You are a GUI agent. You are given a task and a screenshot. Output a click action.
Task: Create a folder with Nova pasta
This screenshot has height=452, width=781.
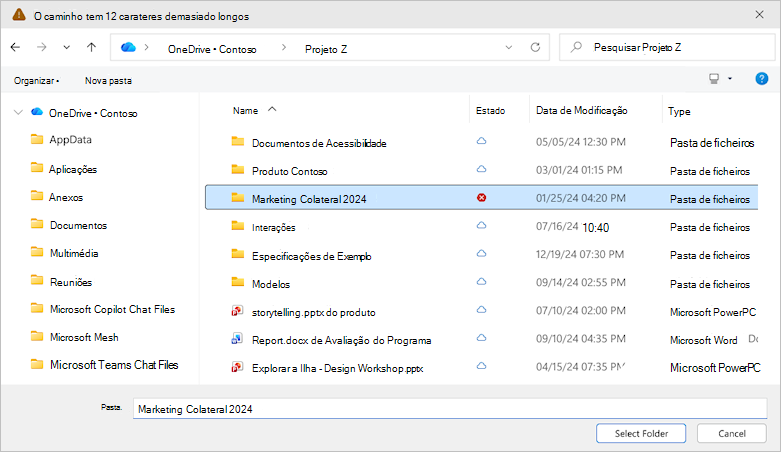click(x=108, y=81)
